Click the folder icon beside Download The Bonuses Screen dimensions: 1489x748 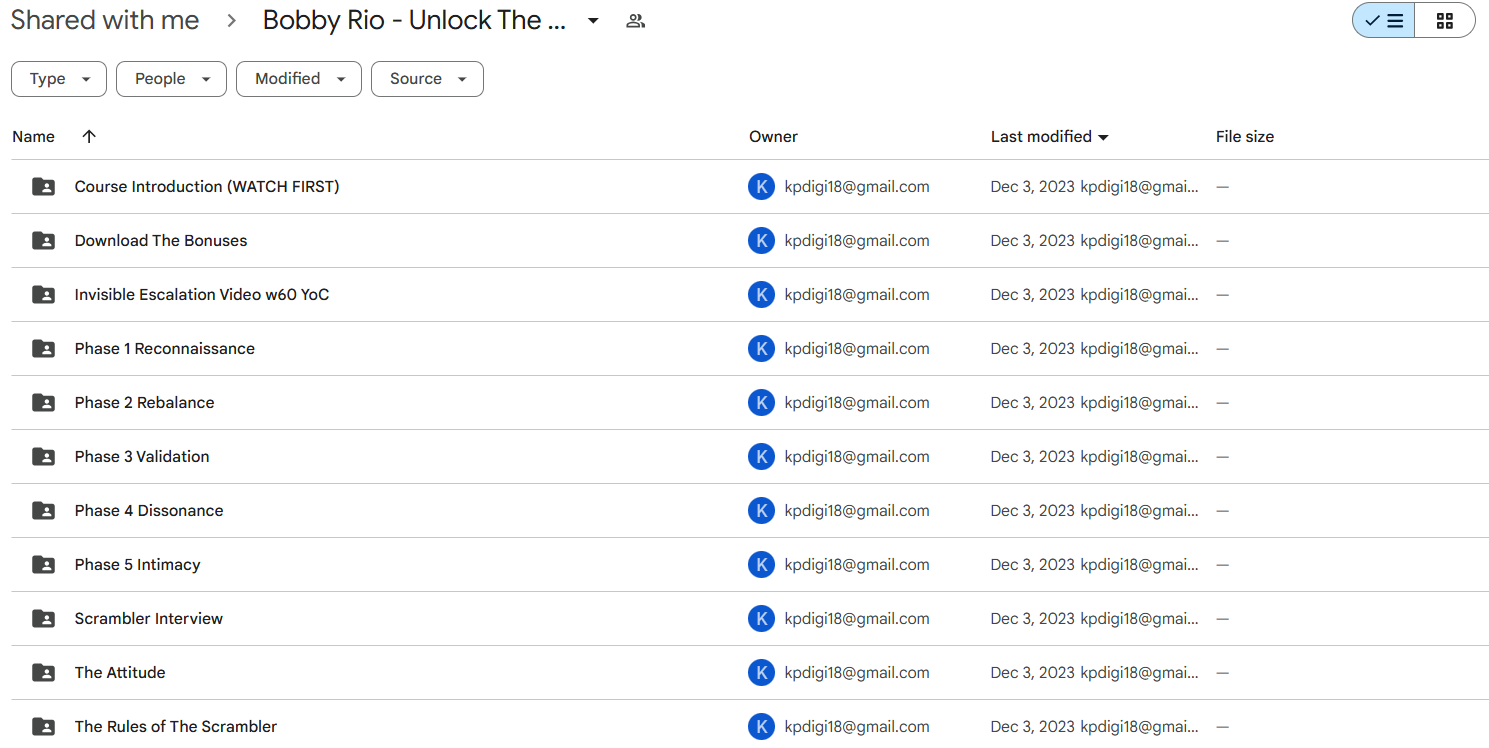(43, 241)
